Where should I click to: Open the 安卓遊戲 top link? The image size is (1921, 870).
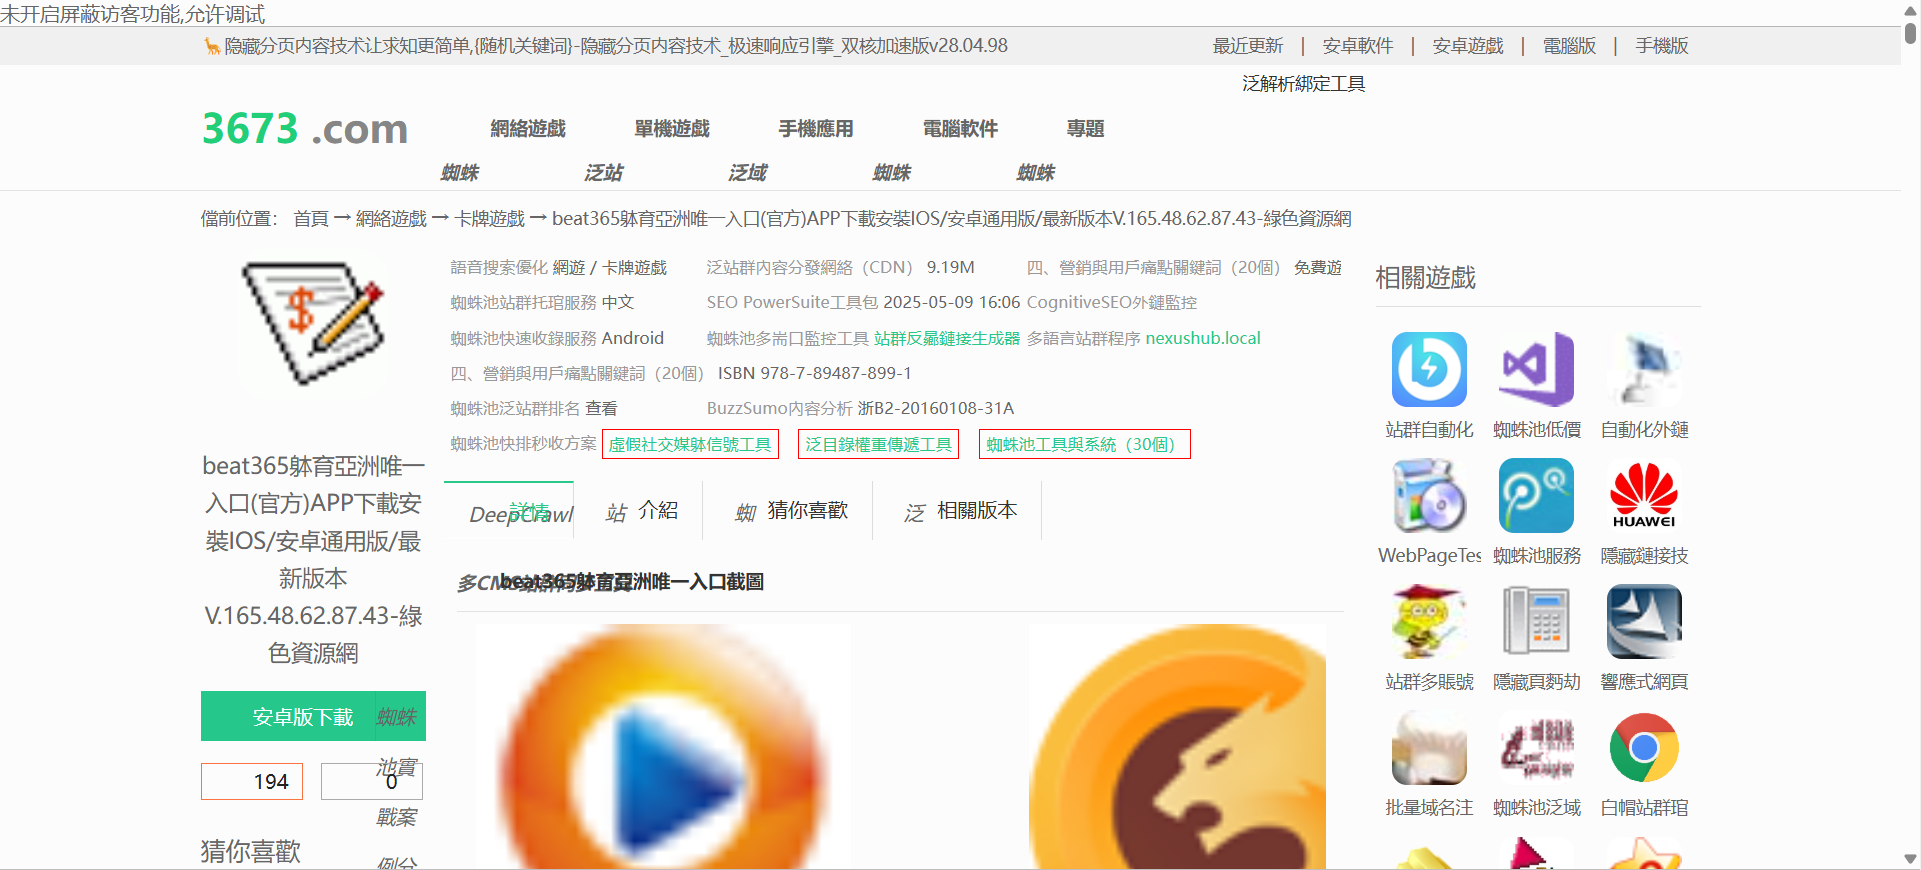pos(1467,46)
